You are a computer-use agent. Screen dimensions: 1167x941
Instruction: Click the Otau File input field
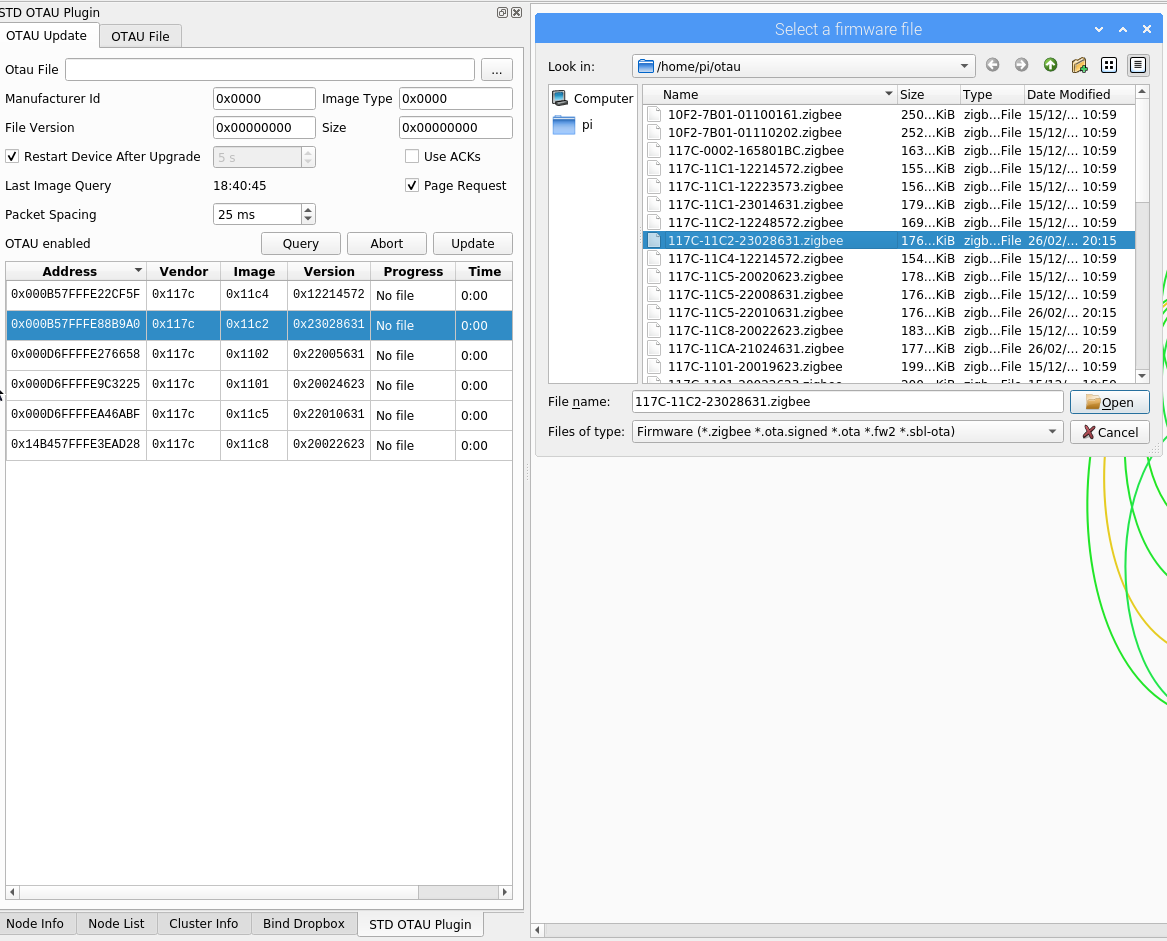270,69
